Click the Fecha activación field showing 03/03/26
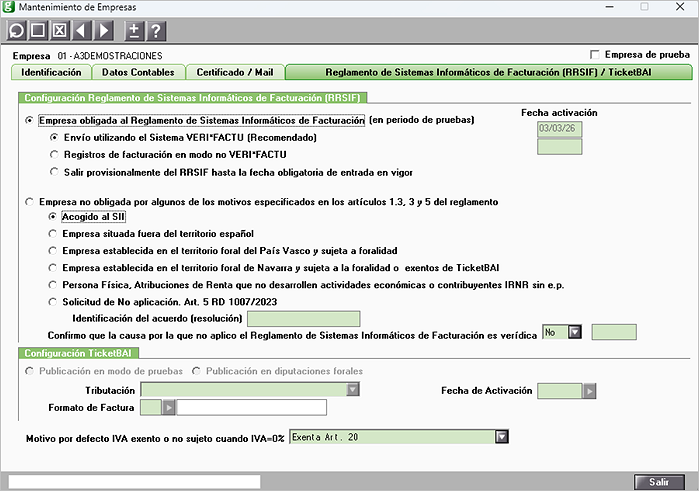This screenshot has width=699, height=491. point(559,128)
